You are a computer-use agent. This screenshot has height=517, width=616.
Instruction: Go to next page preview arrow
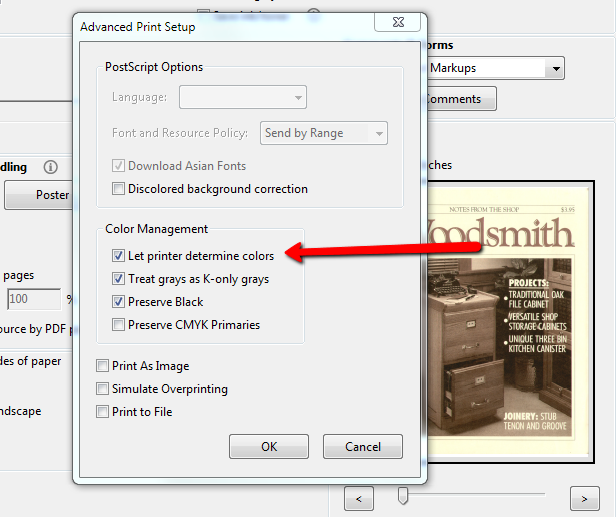click(584, 497)
